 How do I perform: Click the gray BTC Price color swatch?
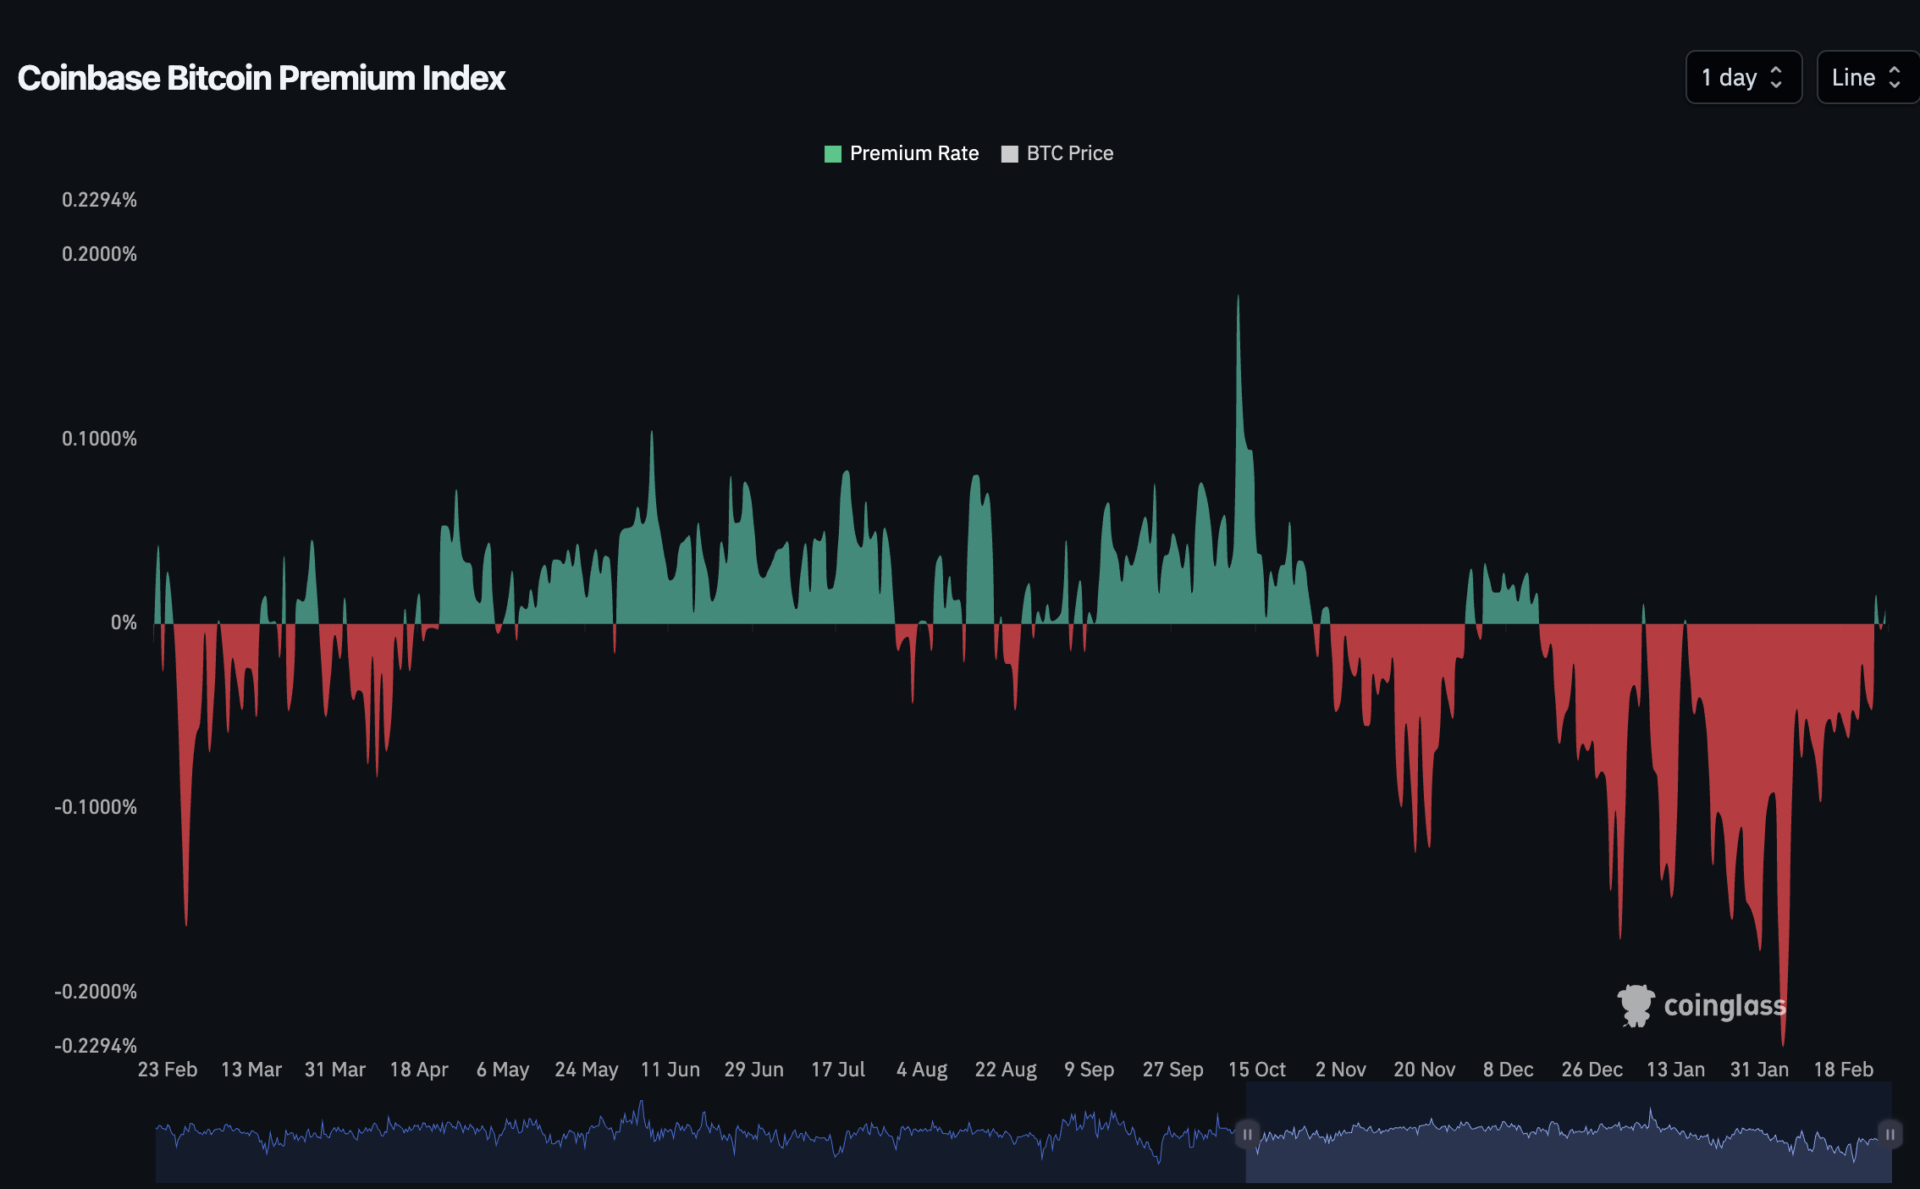tap(1010, 154)
